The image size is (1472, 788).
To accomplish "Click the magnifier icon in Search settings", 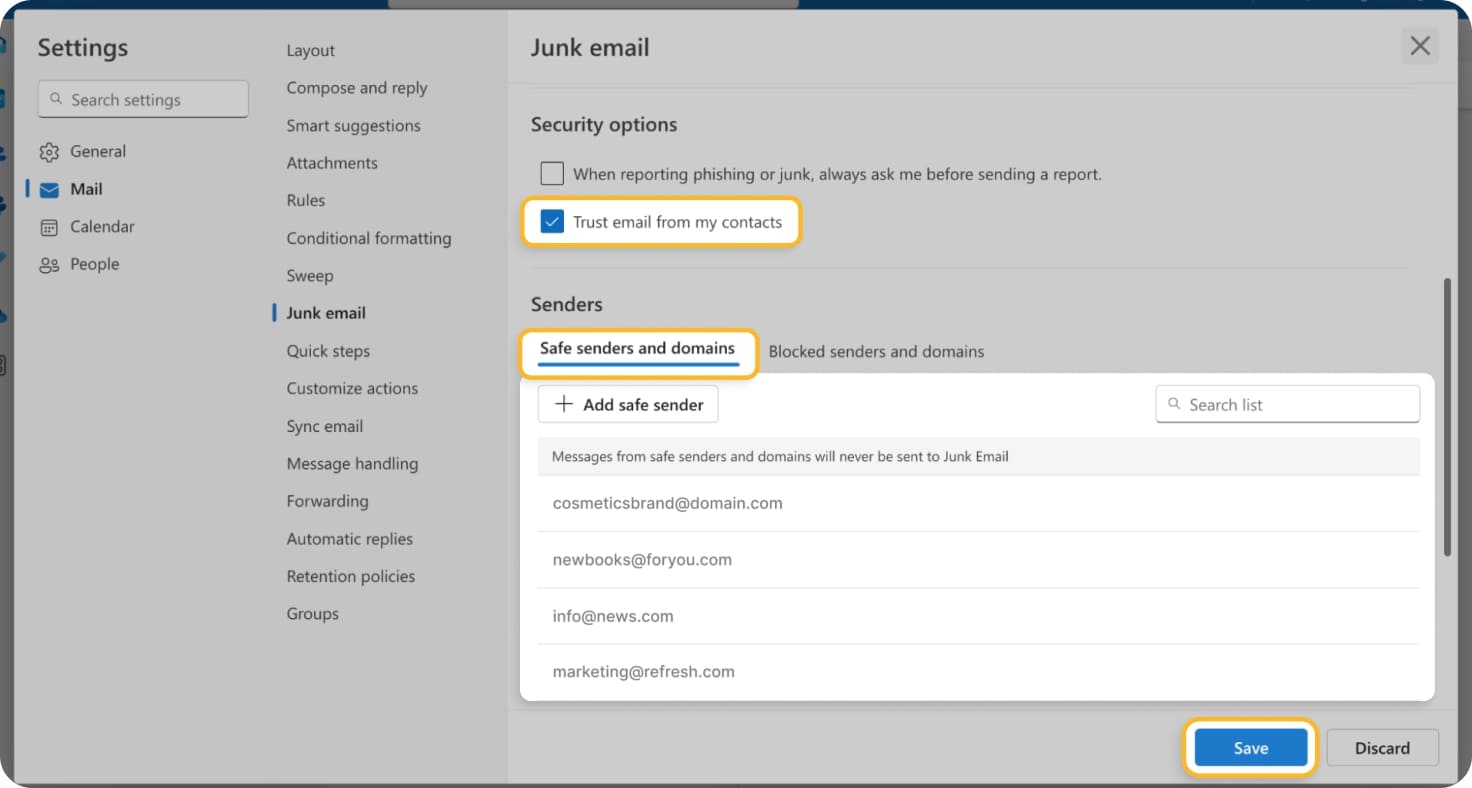I will (57, 99).
